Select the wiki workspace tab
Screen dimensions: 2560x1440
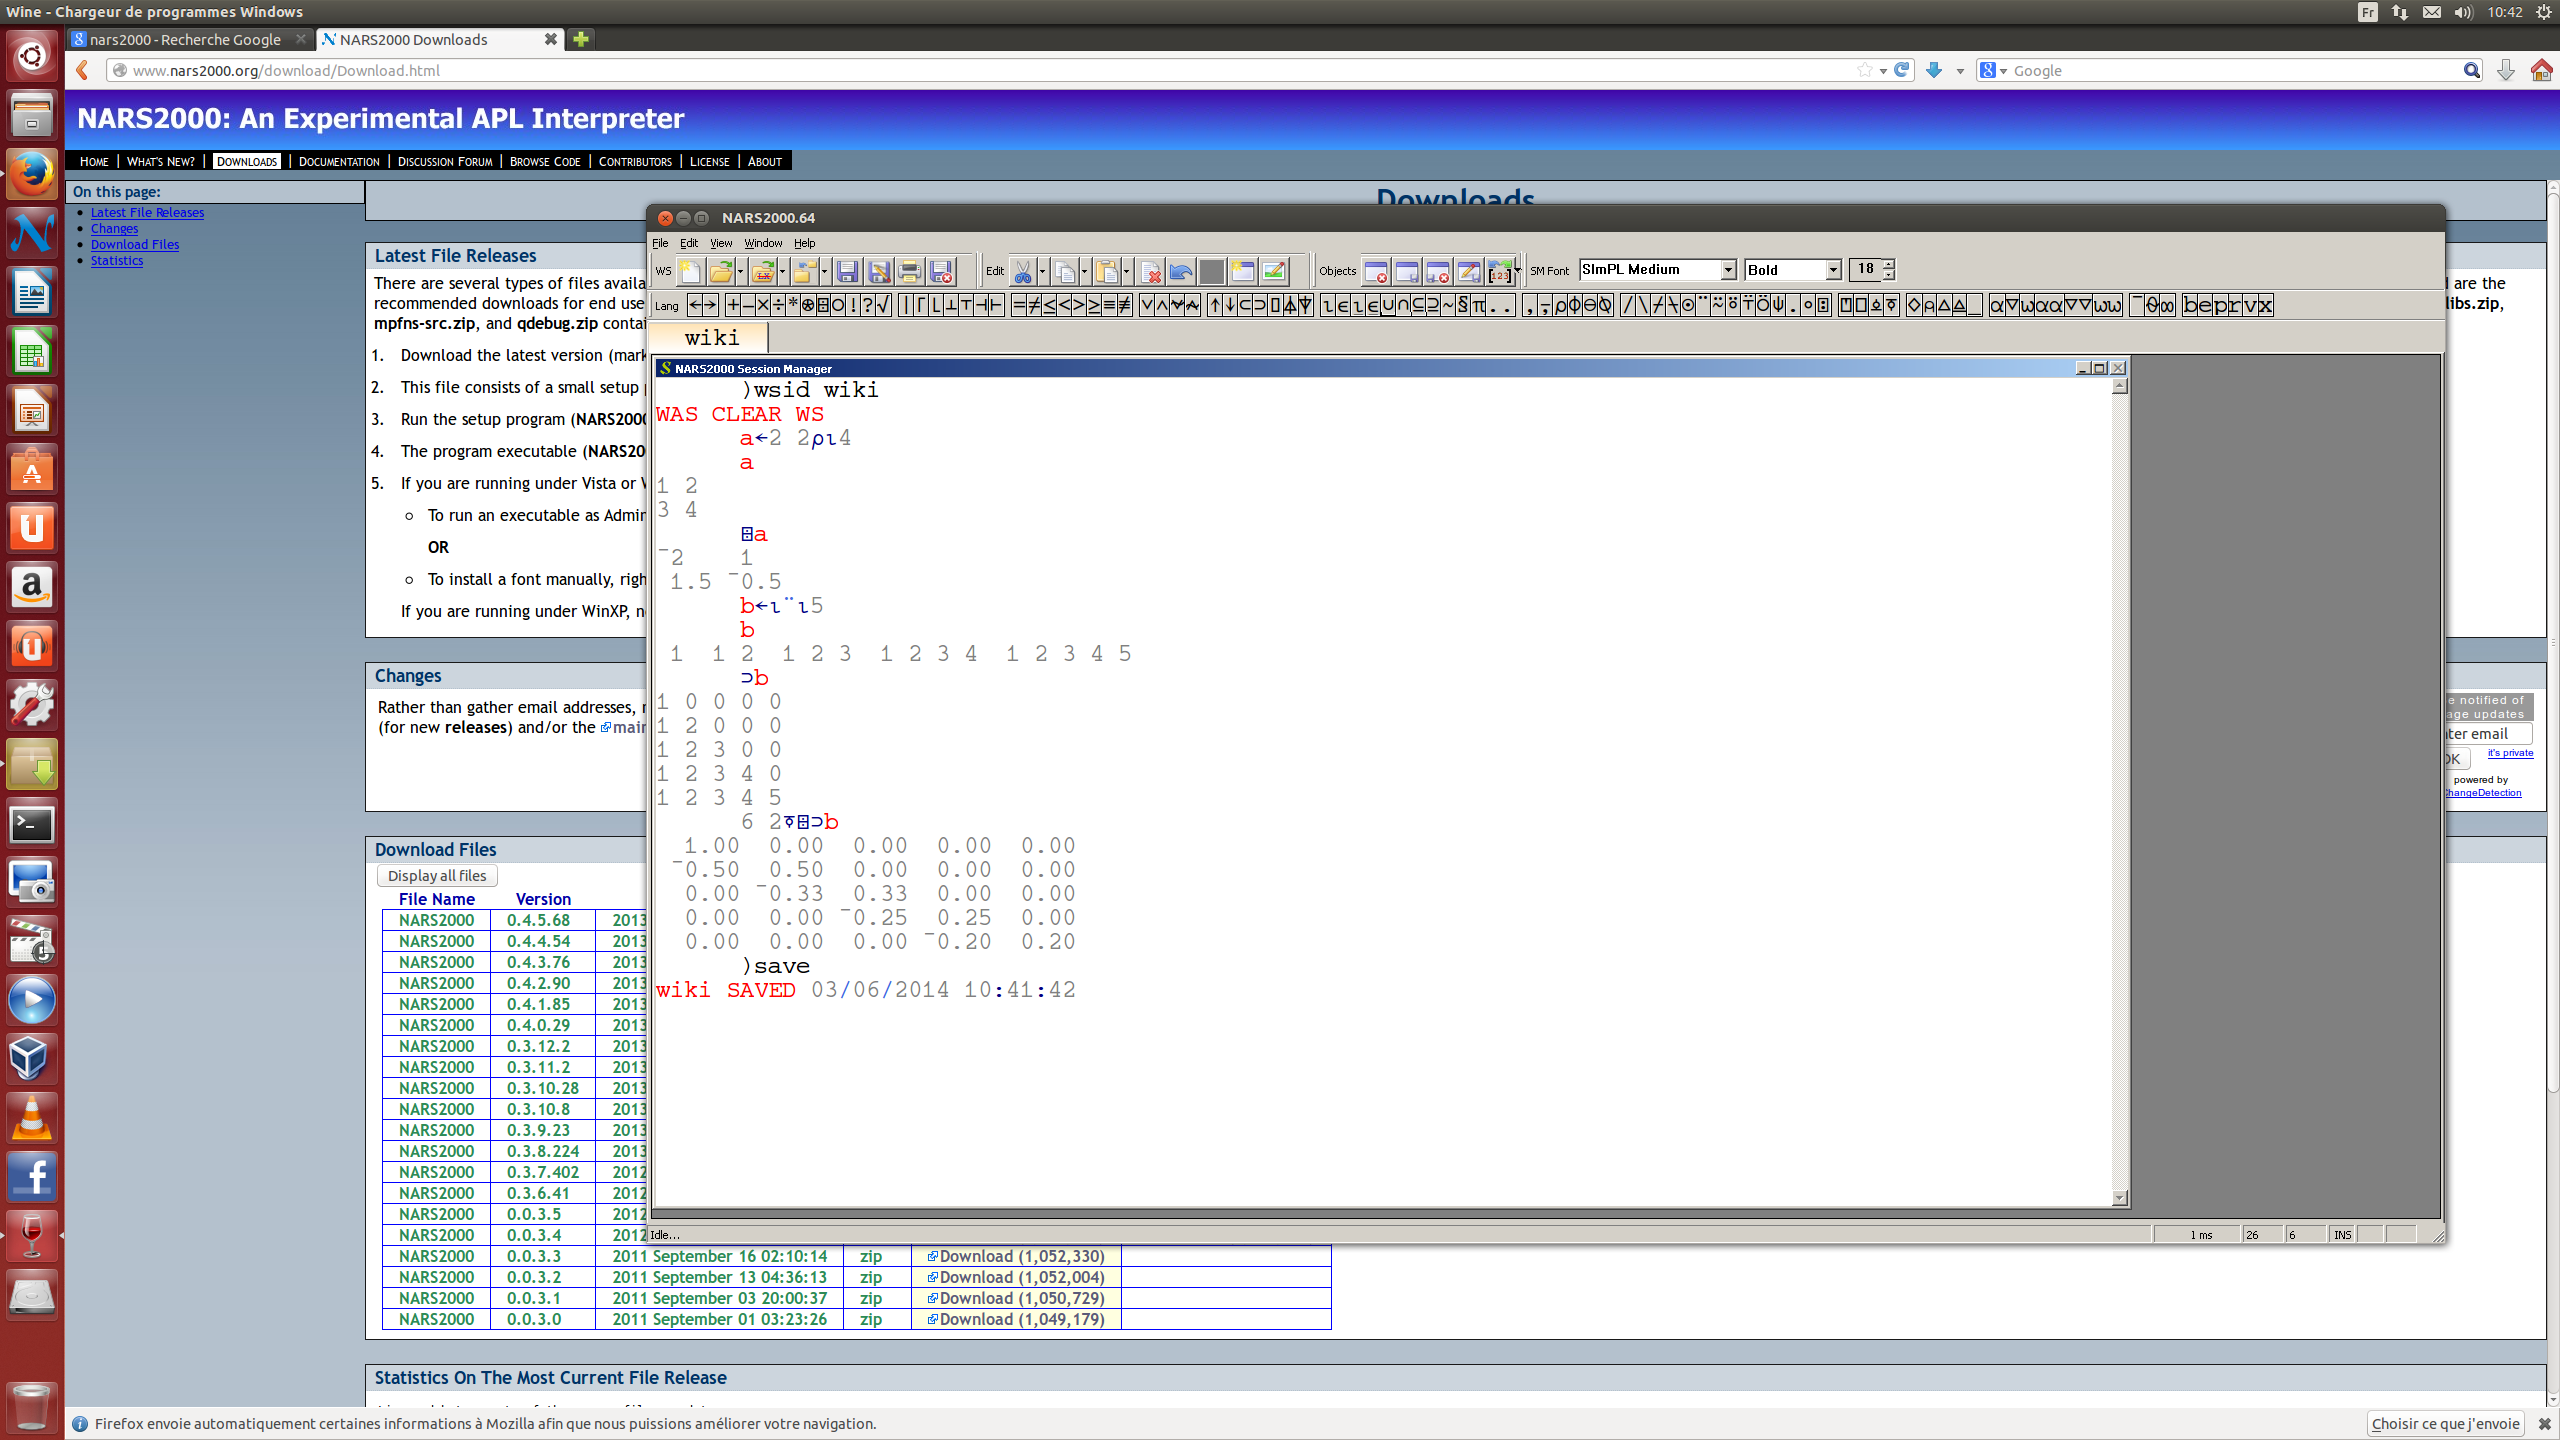(711, 338)
